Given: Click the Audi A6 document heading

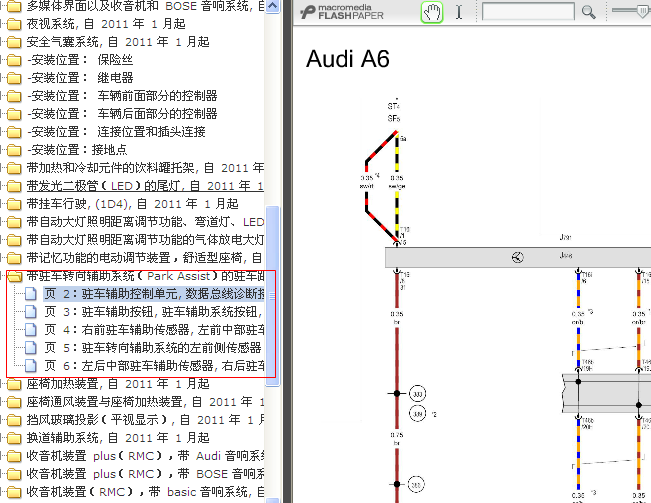Looking at the screenshot, I should point(348,59).
